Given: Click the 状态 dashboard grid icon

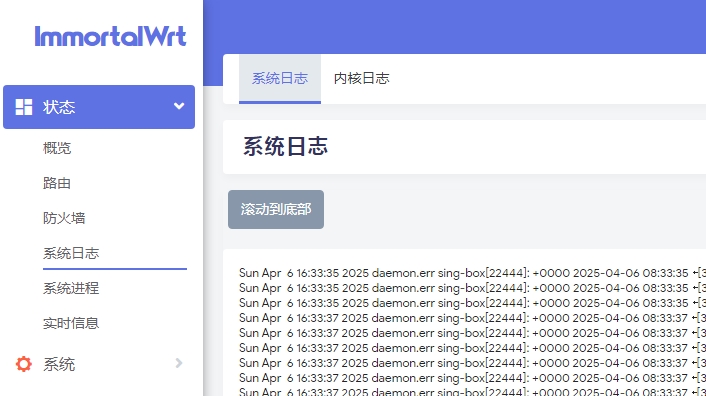Looking at the screenshot, I should click(24, 107).
